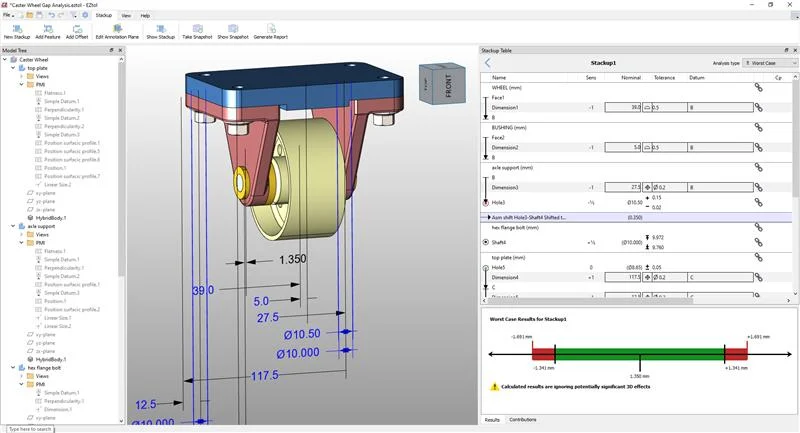The height and width of the screenshot is (433, 800).
Task: Switch to the Contributions tab
Action: [x=522, y=420]
